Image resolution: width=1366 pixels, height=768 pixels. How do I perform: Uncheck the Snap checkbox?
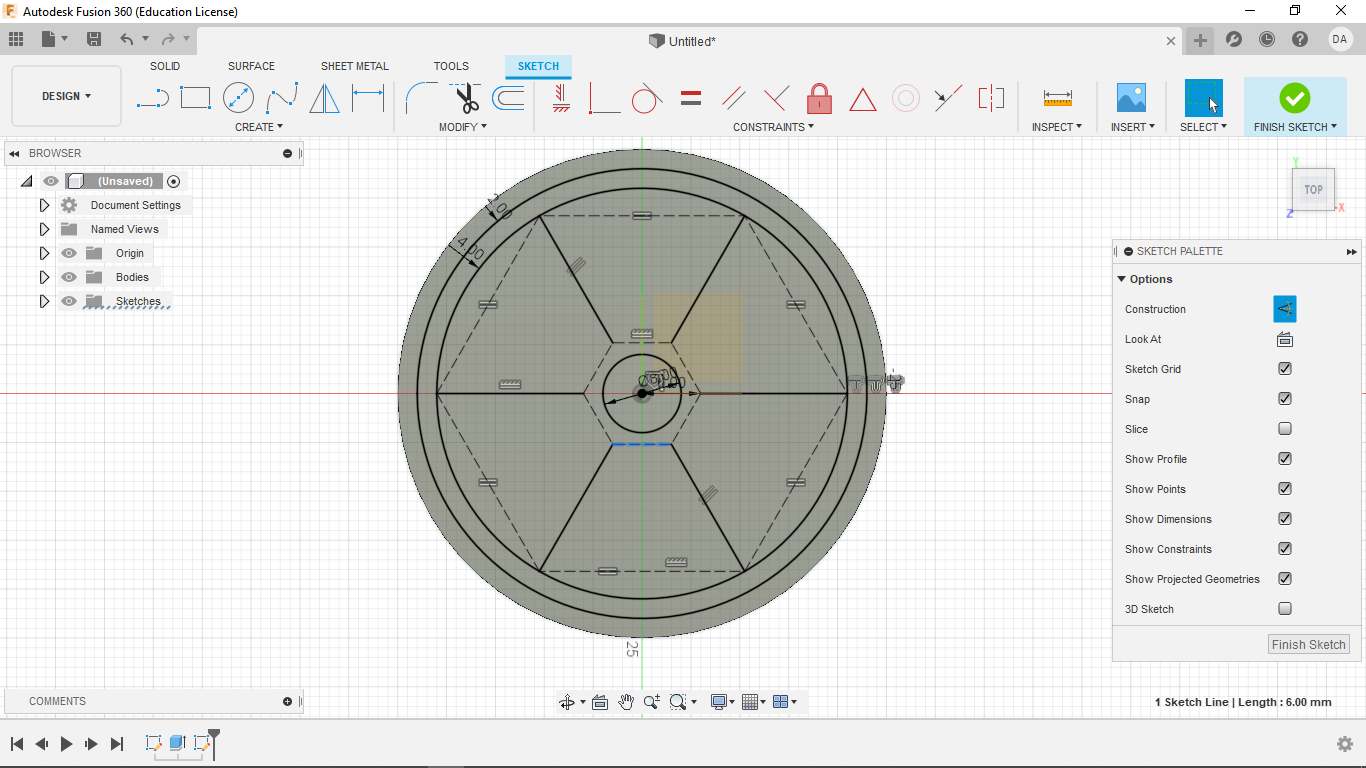click(1285, 399)
